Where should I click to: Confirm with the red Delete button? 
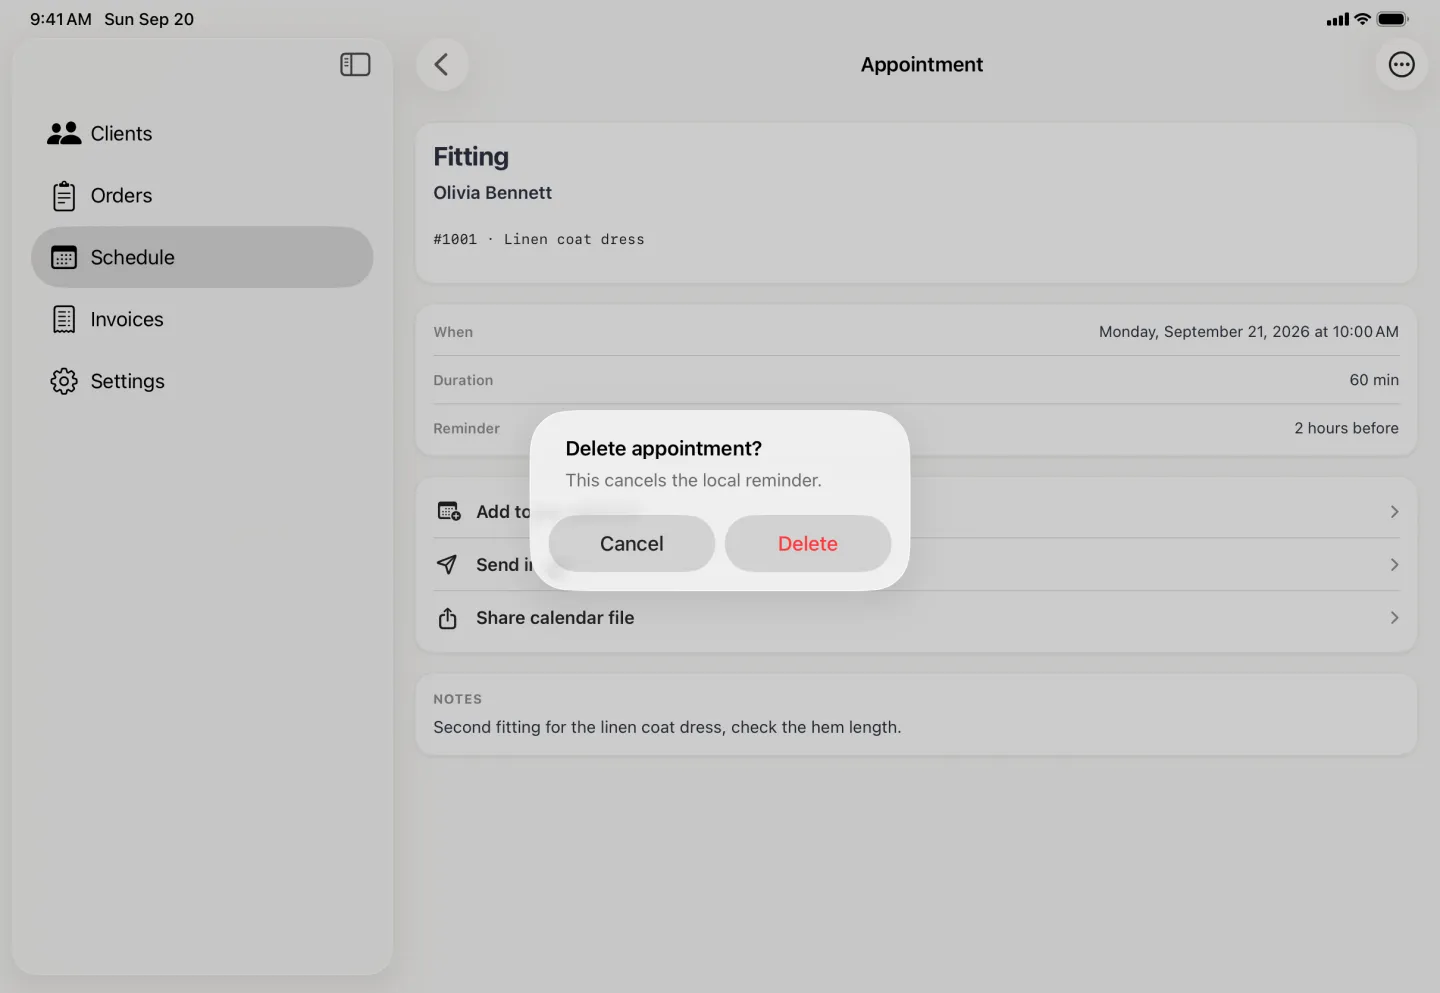(808, 544)
